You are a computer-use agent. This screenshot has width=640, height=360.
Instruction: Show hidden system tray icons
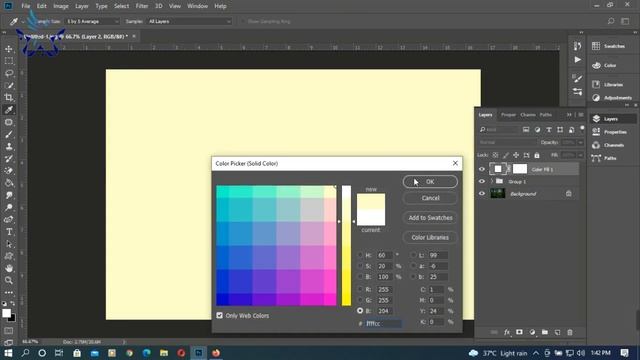[x=536, y=353]
